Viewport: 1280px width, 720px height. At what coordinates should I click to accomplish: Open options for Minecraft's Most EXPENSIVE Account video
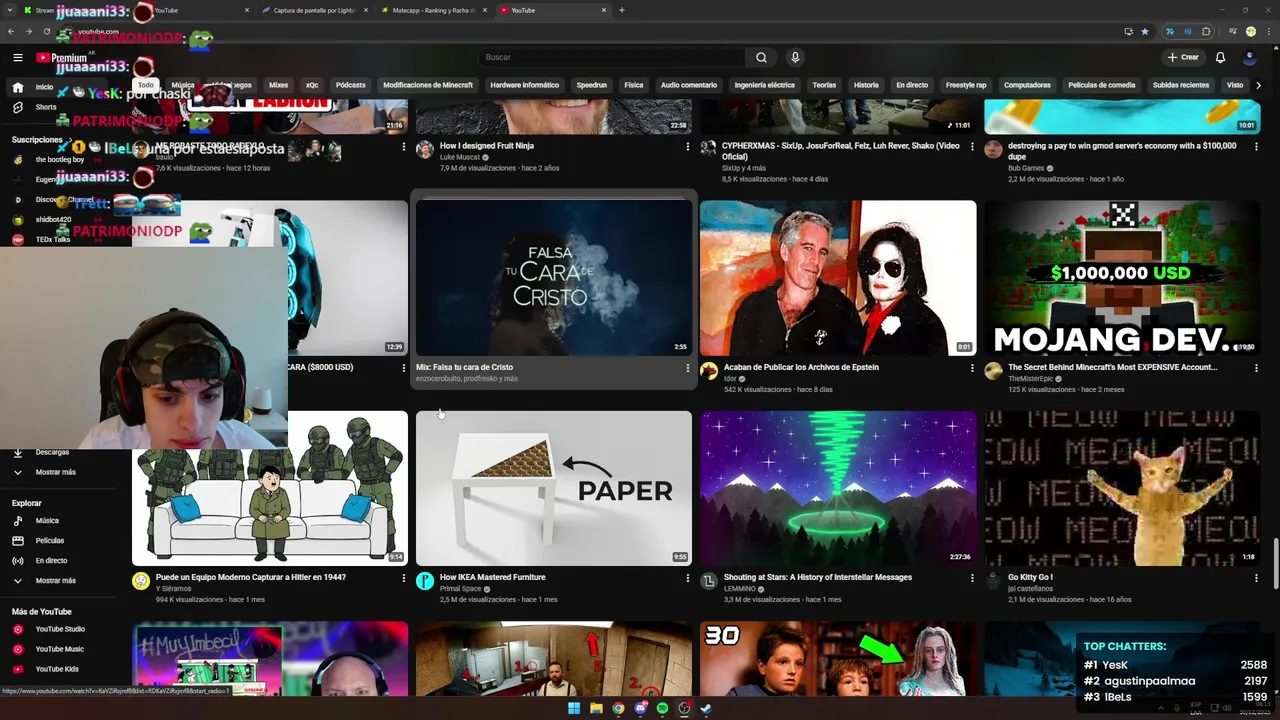point(1256,368)
